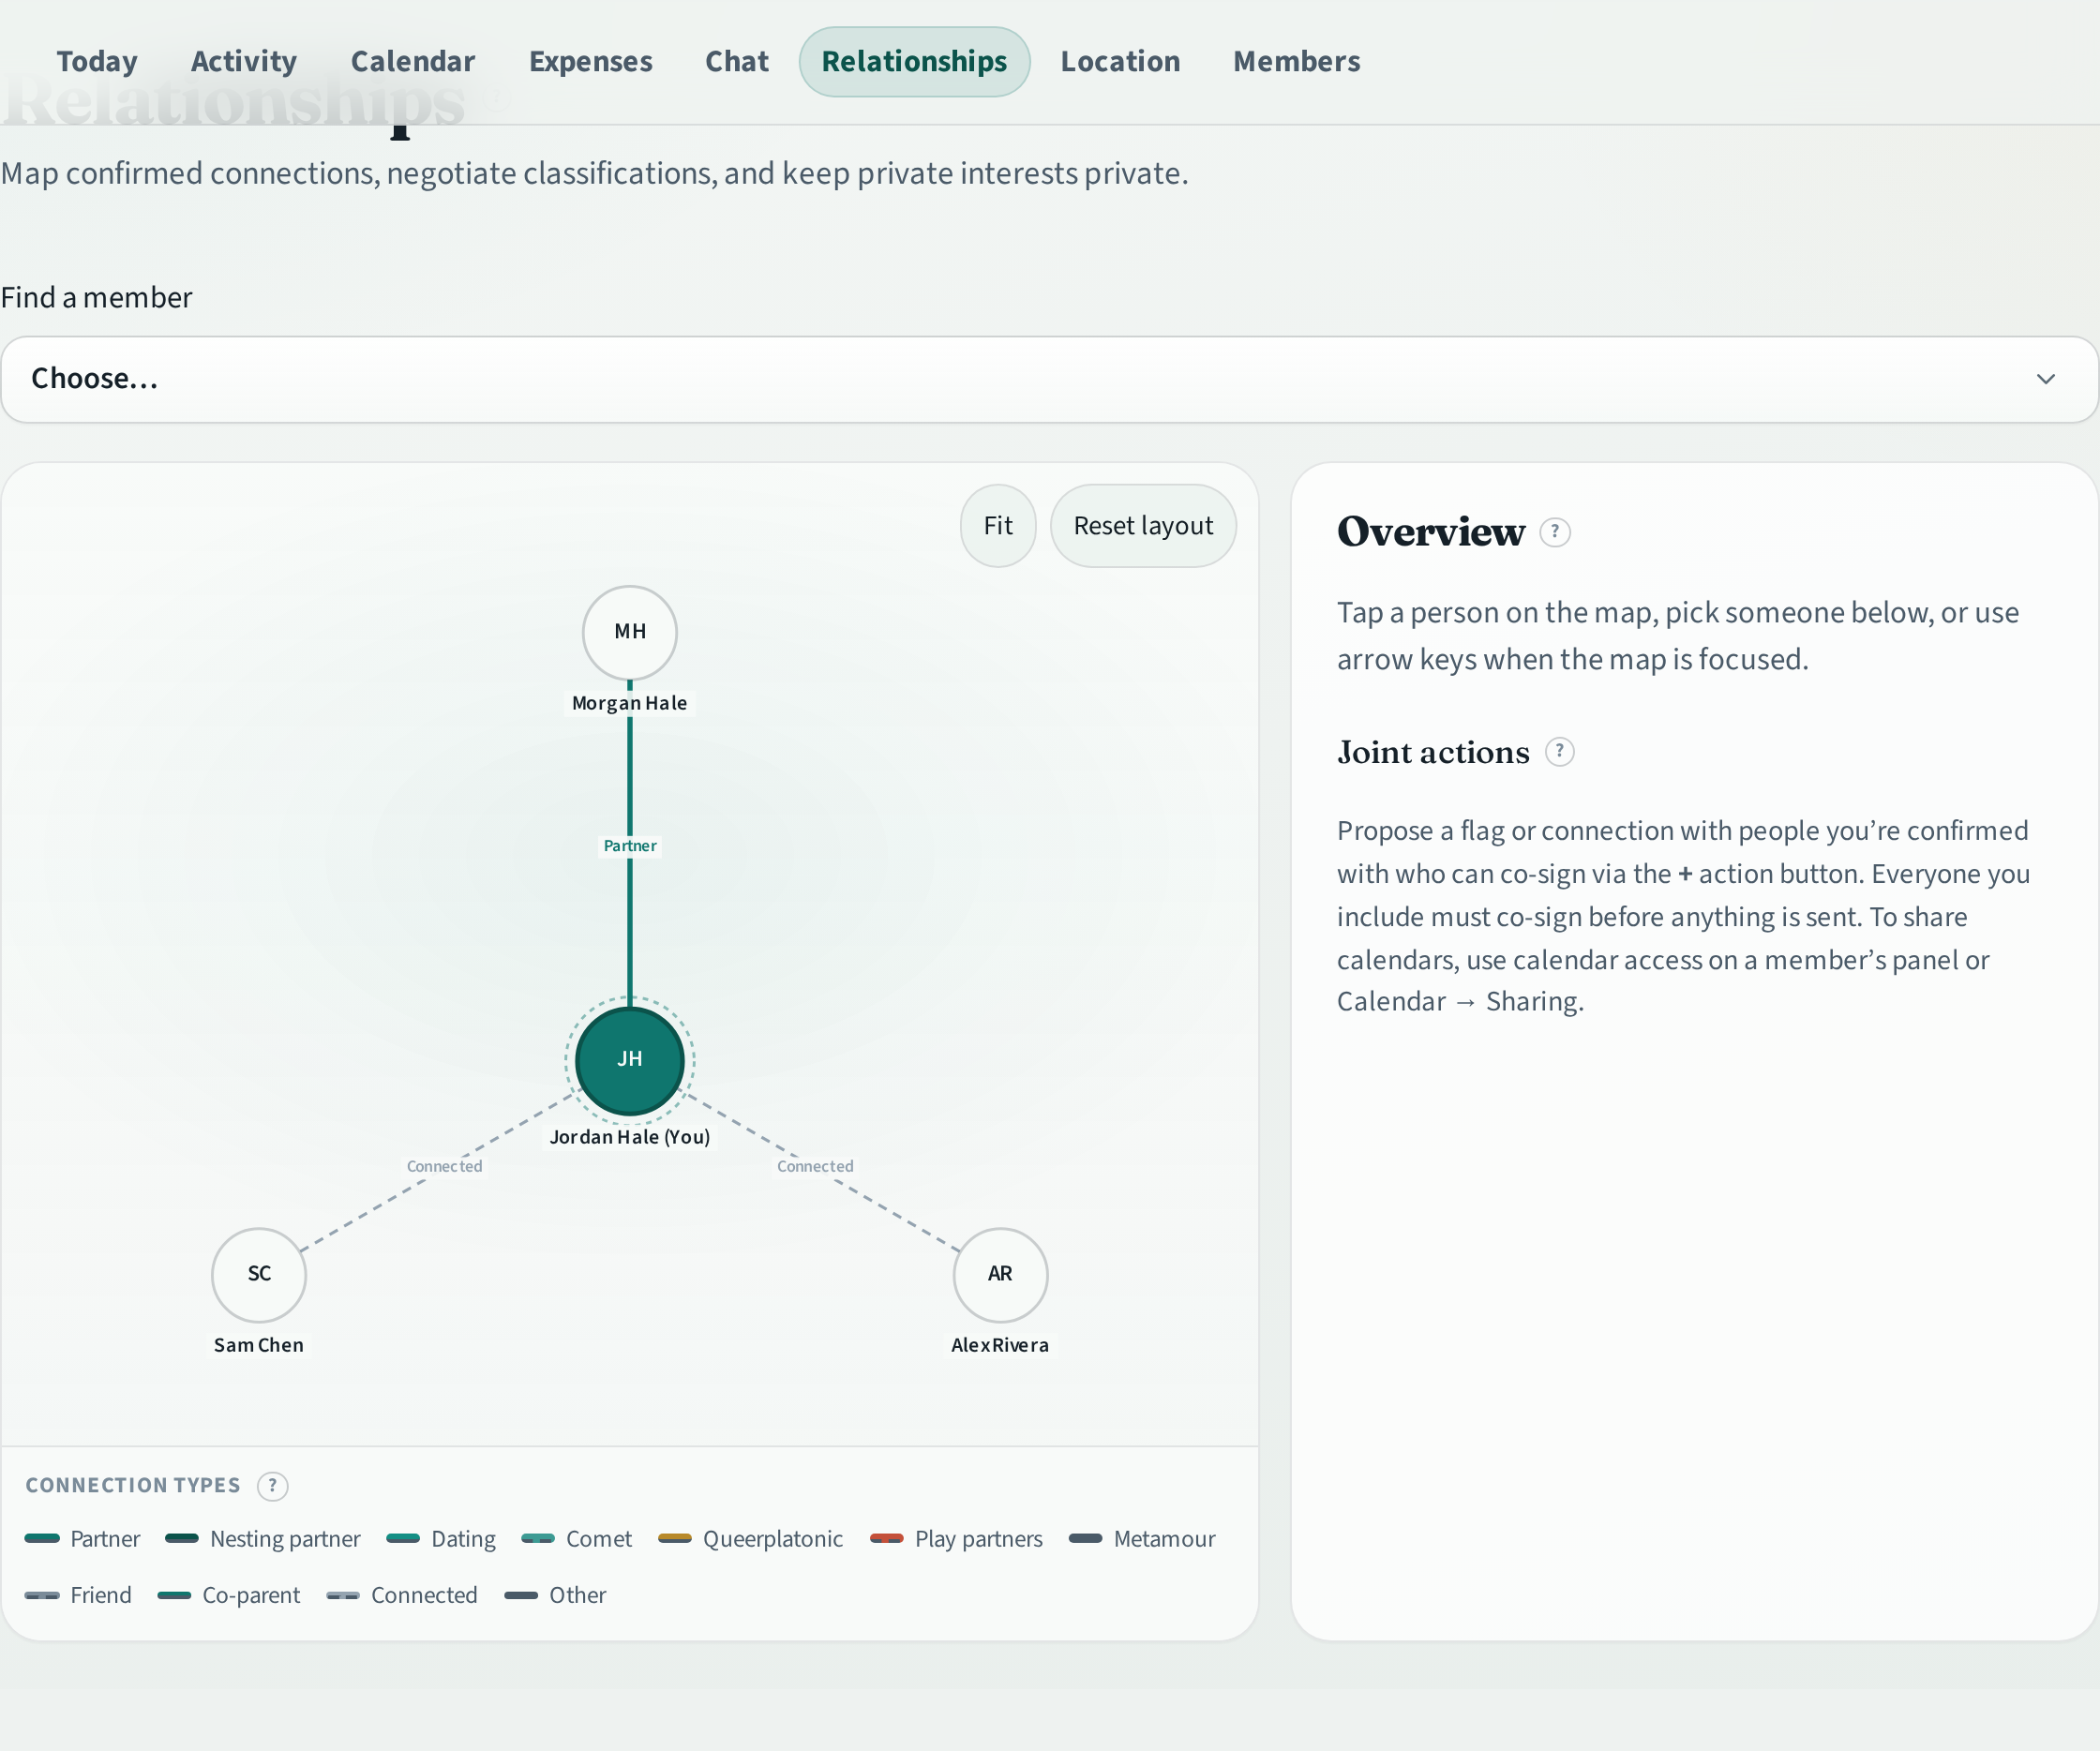This screenshot has height=1751, width=2100.
Task: Click the CONNECTION TYPES heading
Action: point(133,1486)
